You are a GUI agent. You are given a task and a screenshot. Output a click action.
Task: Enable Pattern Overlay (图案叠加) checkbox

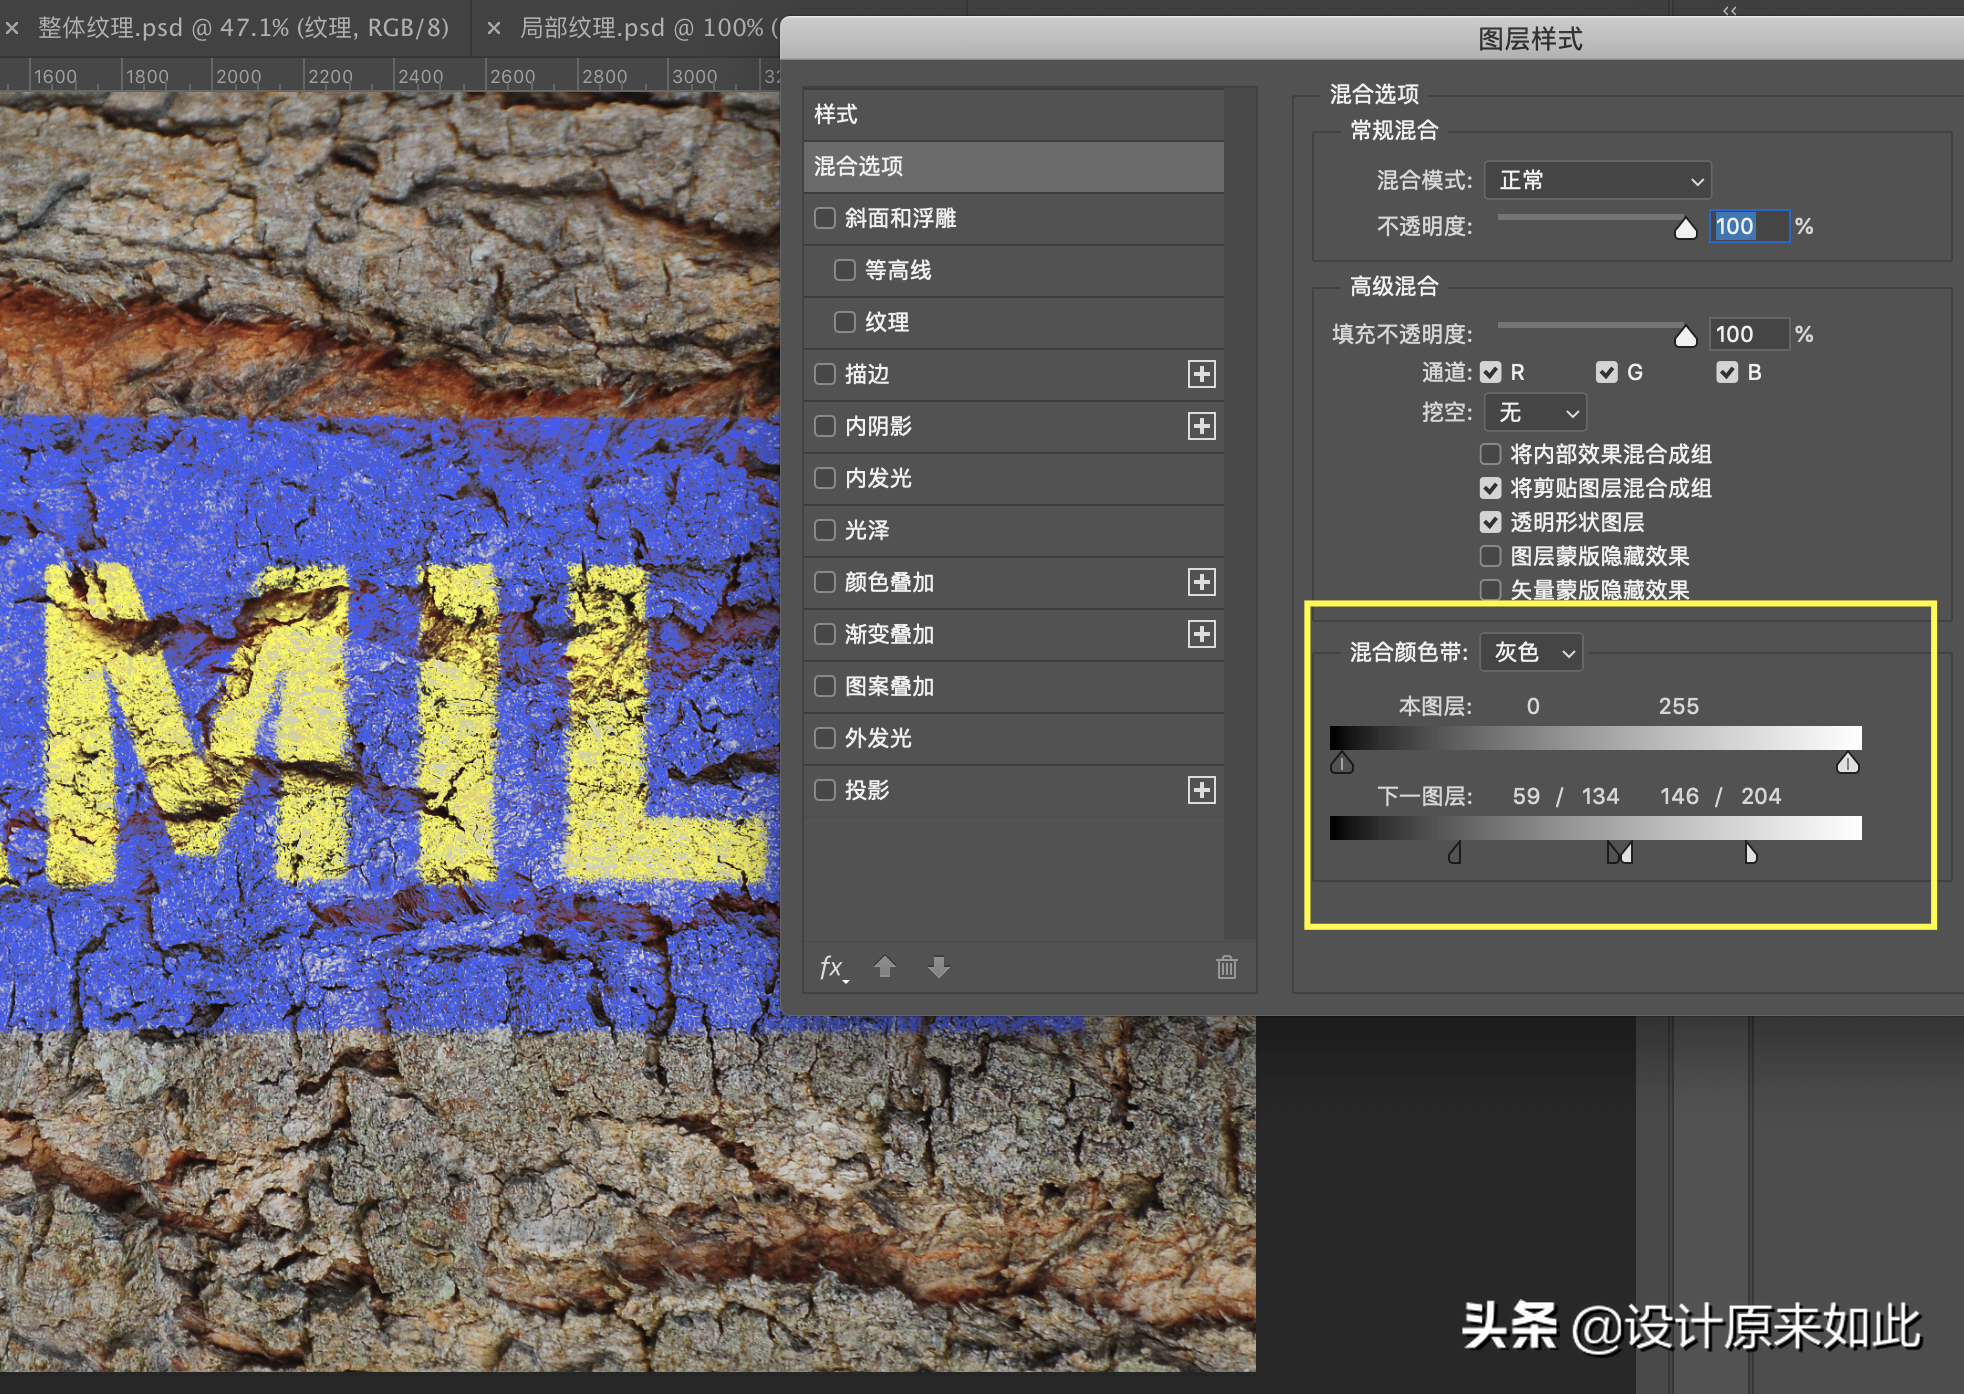(x=825, y=686)
